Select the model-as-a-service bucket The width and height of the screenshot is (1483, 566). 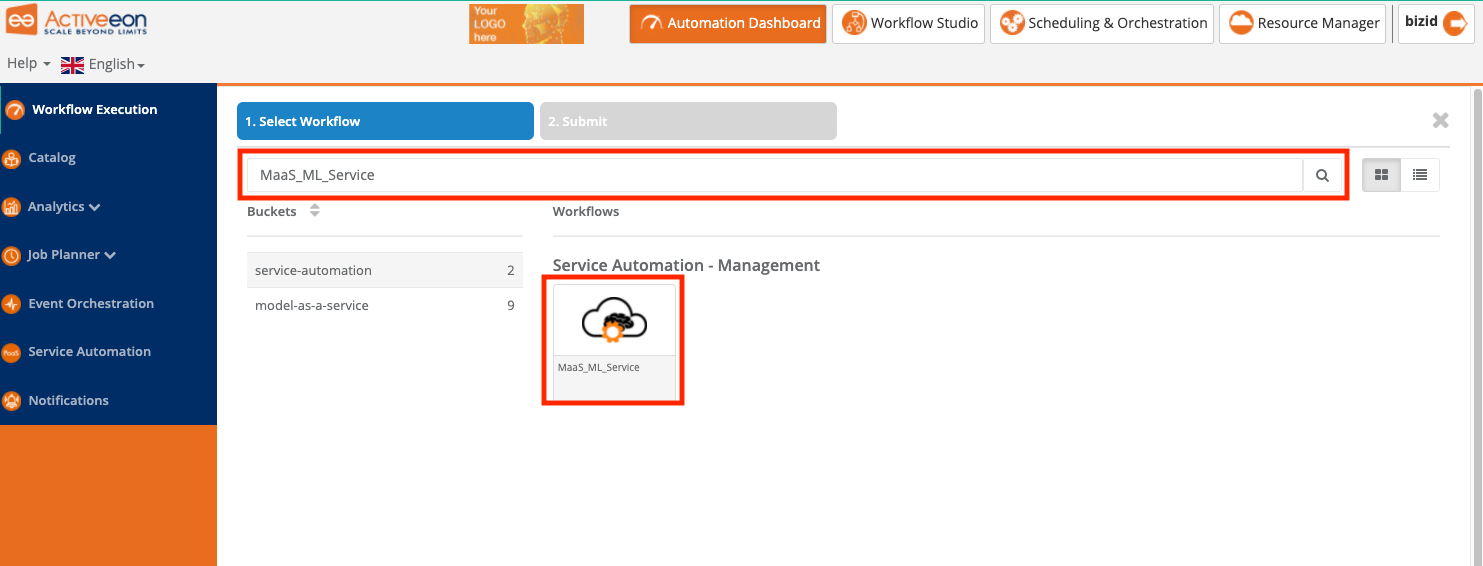(385, 305)
